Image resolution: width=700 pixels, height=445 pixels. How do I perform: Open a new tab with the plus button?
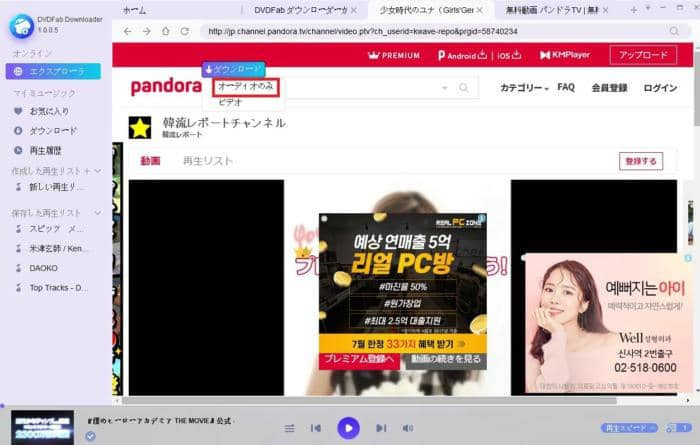tap(633, 10)
